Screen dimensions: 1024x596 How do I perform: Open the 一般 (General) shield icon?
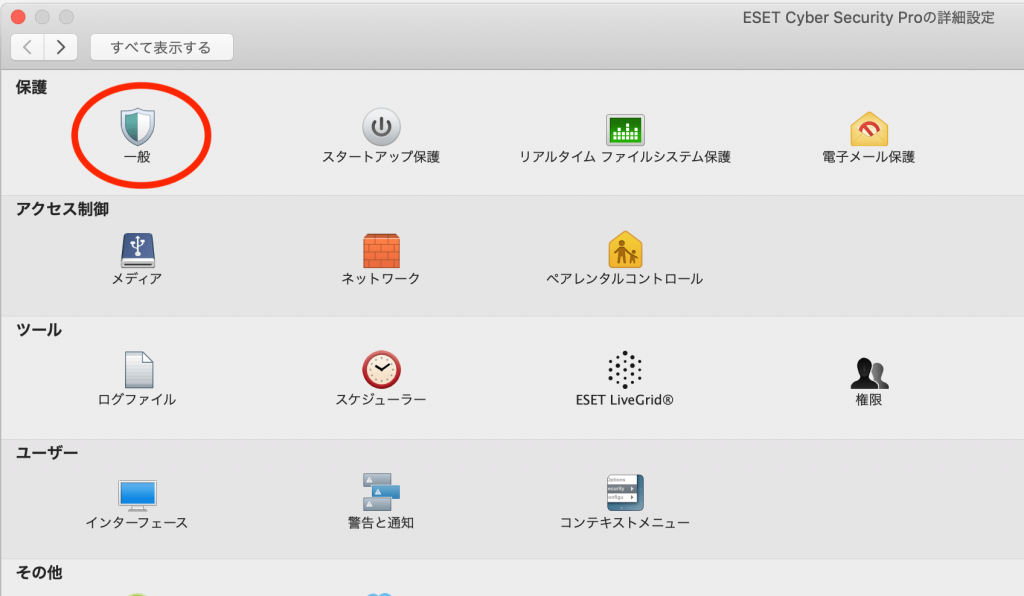coord(138,127)
